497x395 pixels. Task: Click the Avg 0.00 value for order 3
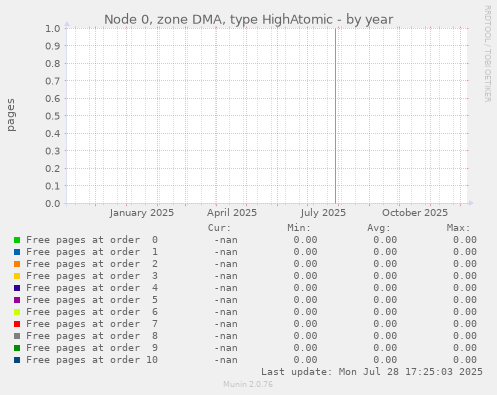pos(385,276)
